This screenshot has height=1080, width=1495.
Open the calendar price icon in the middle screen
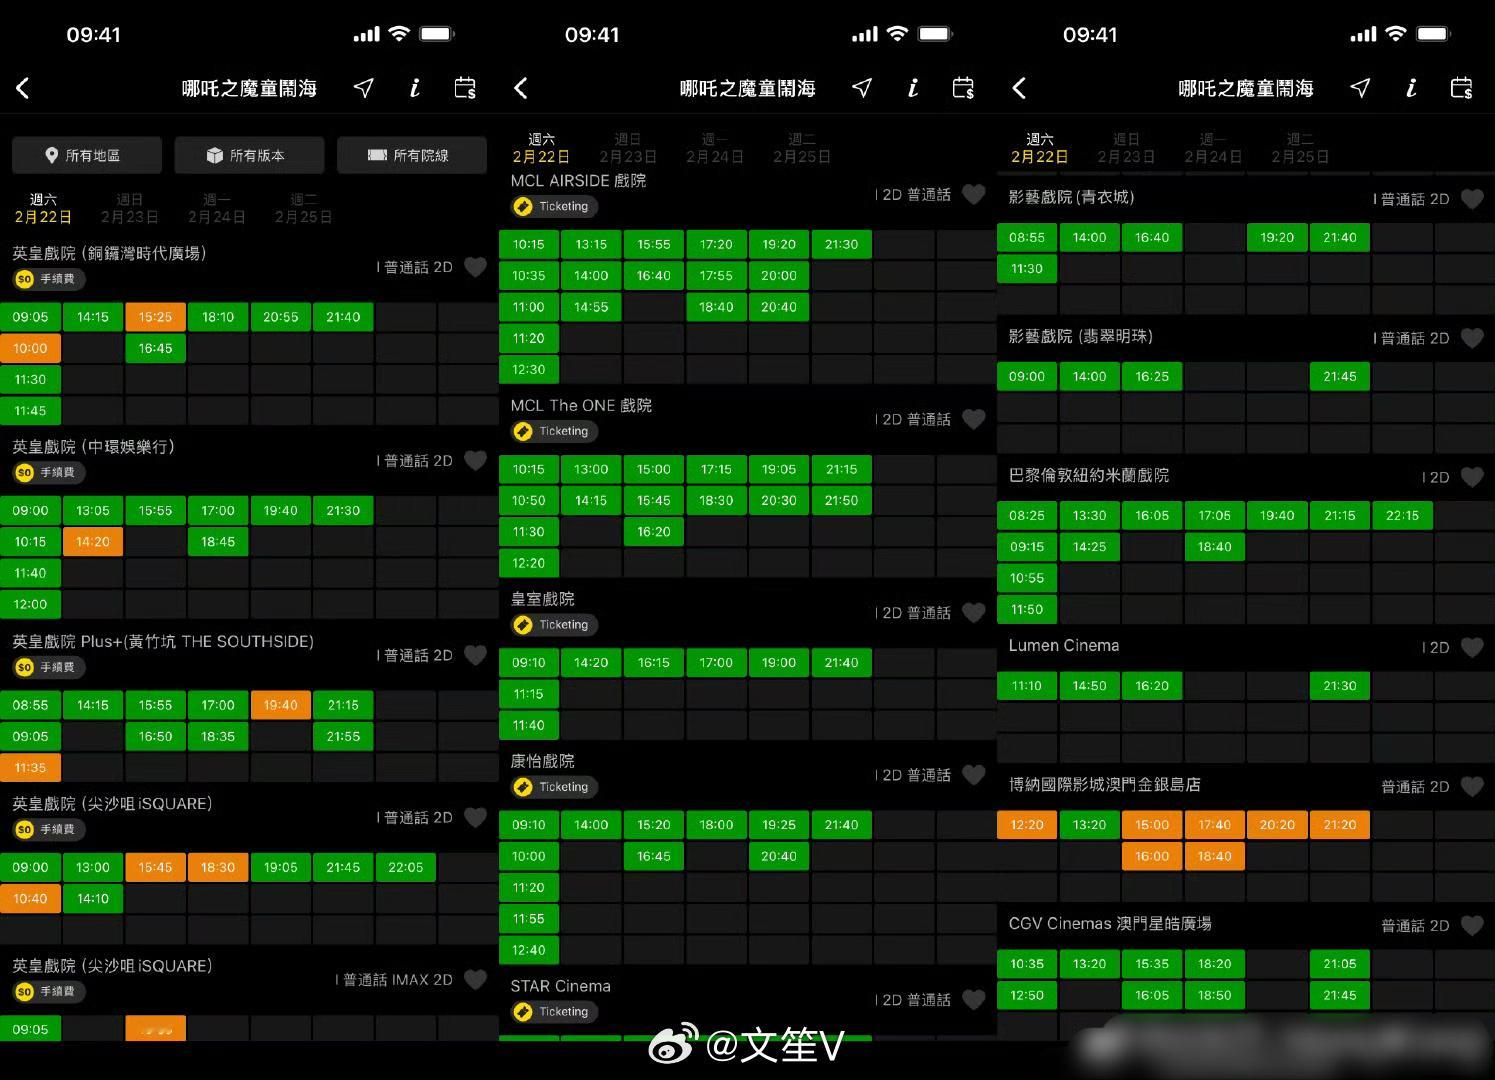(x=963, y=88)
